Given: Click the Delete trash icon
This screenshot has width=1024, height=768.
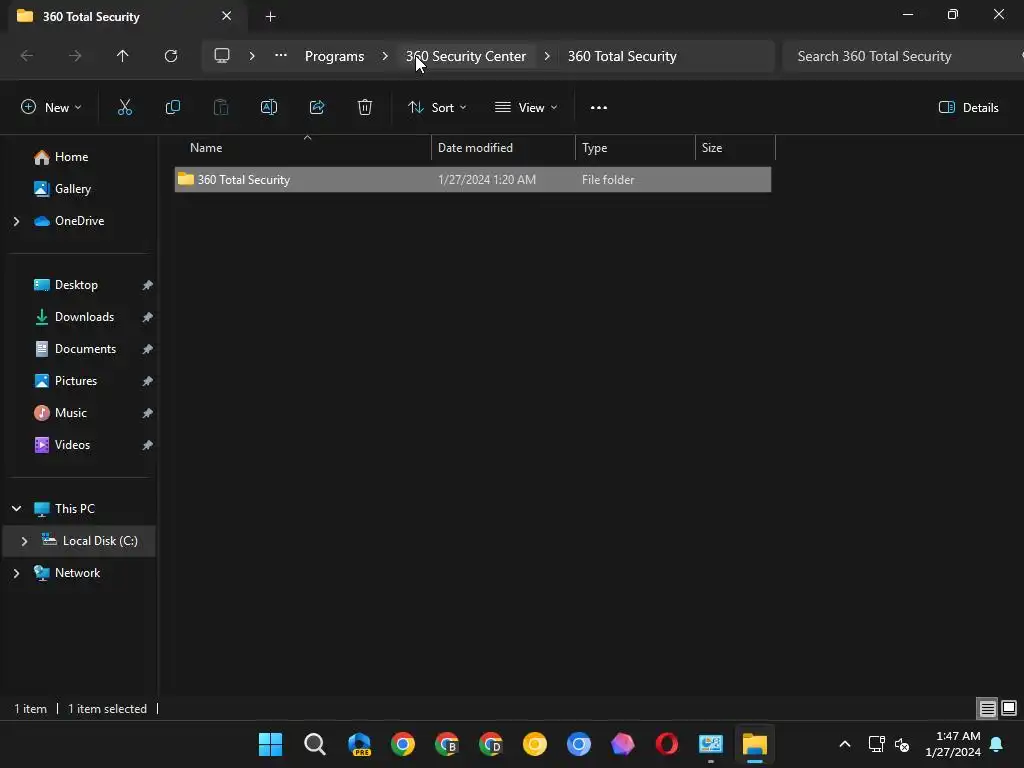Looking at the screenshot, I should [x=365, y=108].
